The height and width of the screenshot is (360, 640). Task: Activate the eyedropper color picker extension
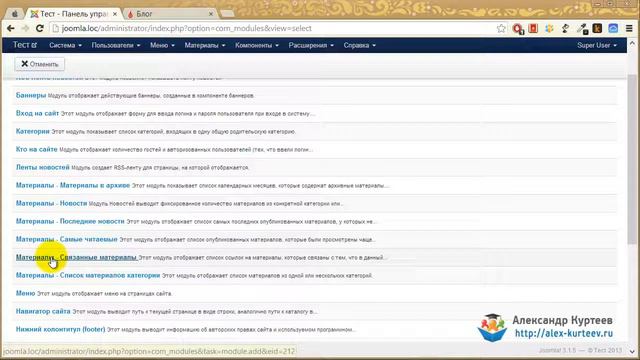582,29
